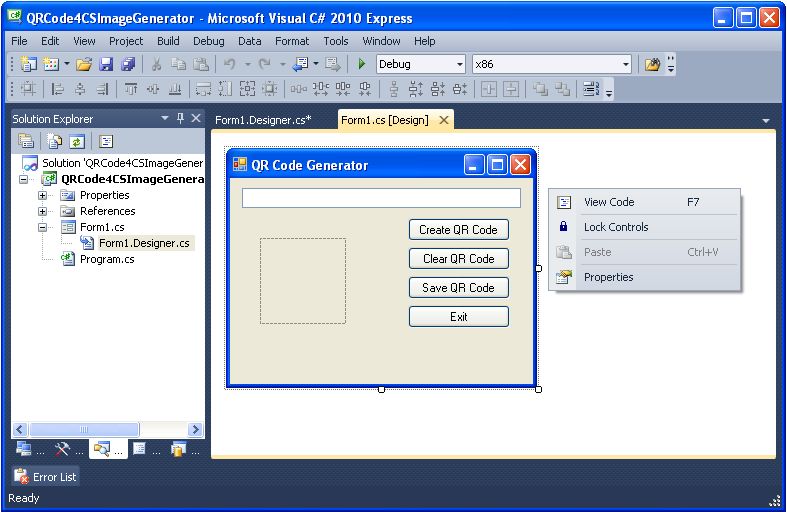Open the Undo history dropdown arrow
The height and width of the screenshot is (512, 787).
pos(247,64)
